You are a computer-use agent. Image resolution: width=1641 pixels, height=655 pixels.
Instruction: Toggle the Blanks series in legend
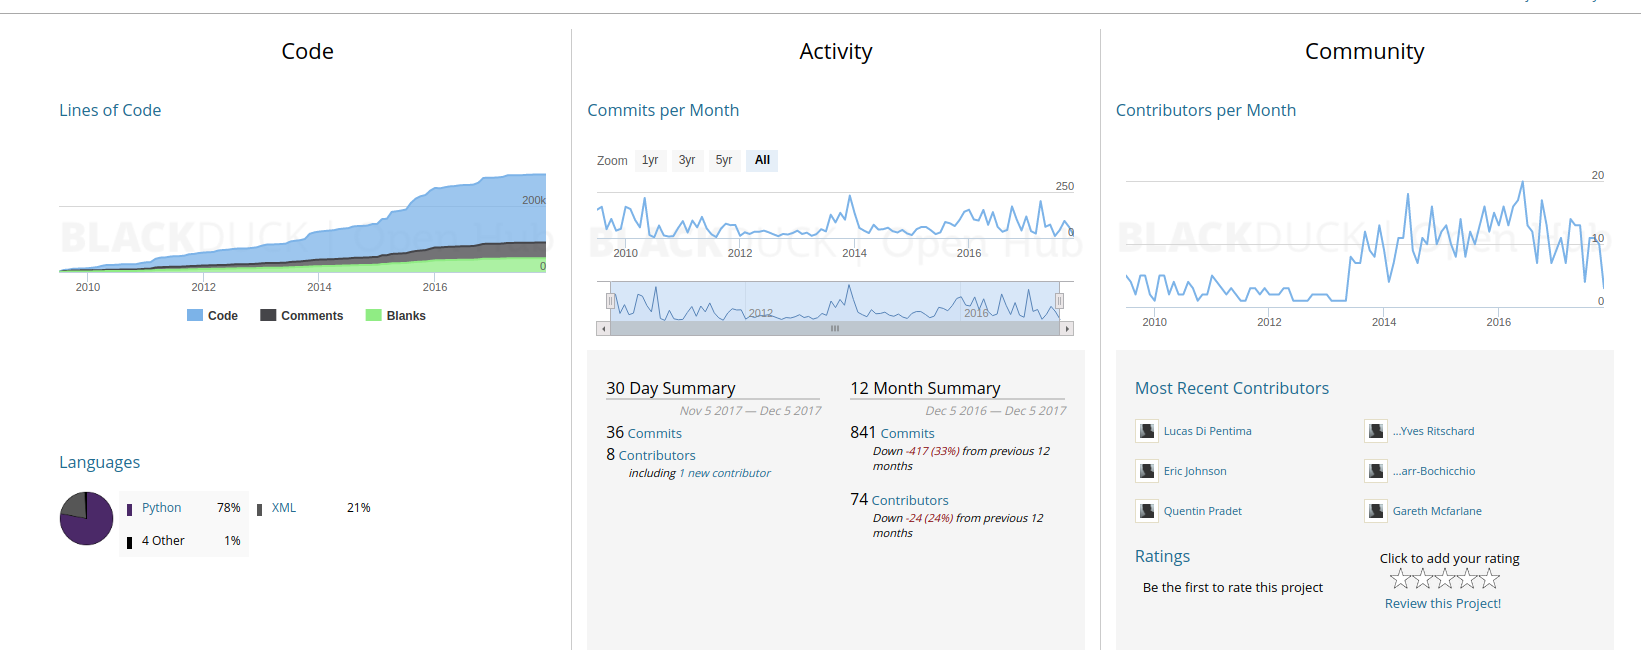[x=396, y=316]
